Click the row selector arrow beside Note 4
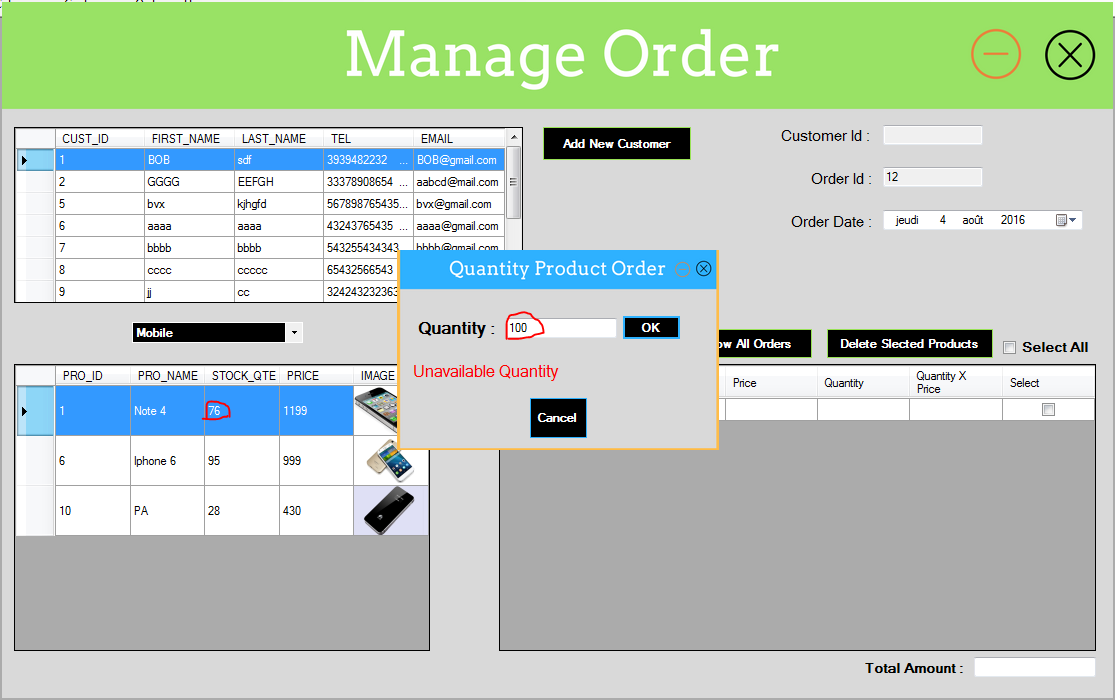Viewport: 1115px width, 700px height. click(x=27, y=410)
